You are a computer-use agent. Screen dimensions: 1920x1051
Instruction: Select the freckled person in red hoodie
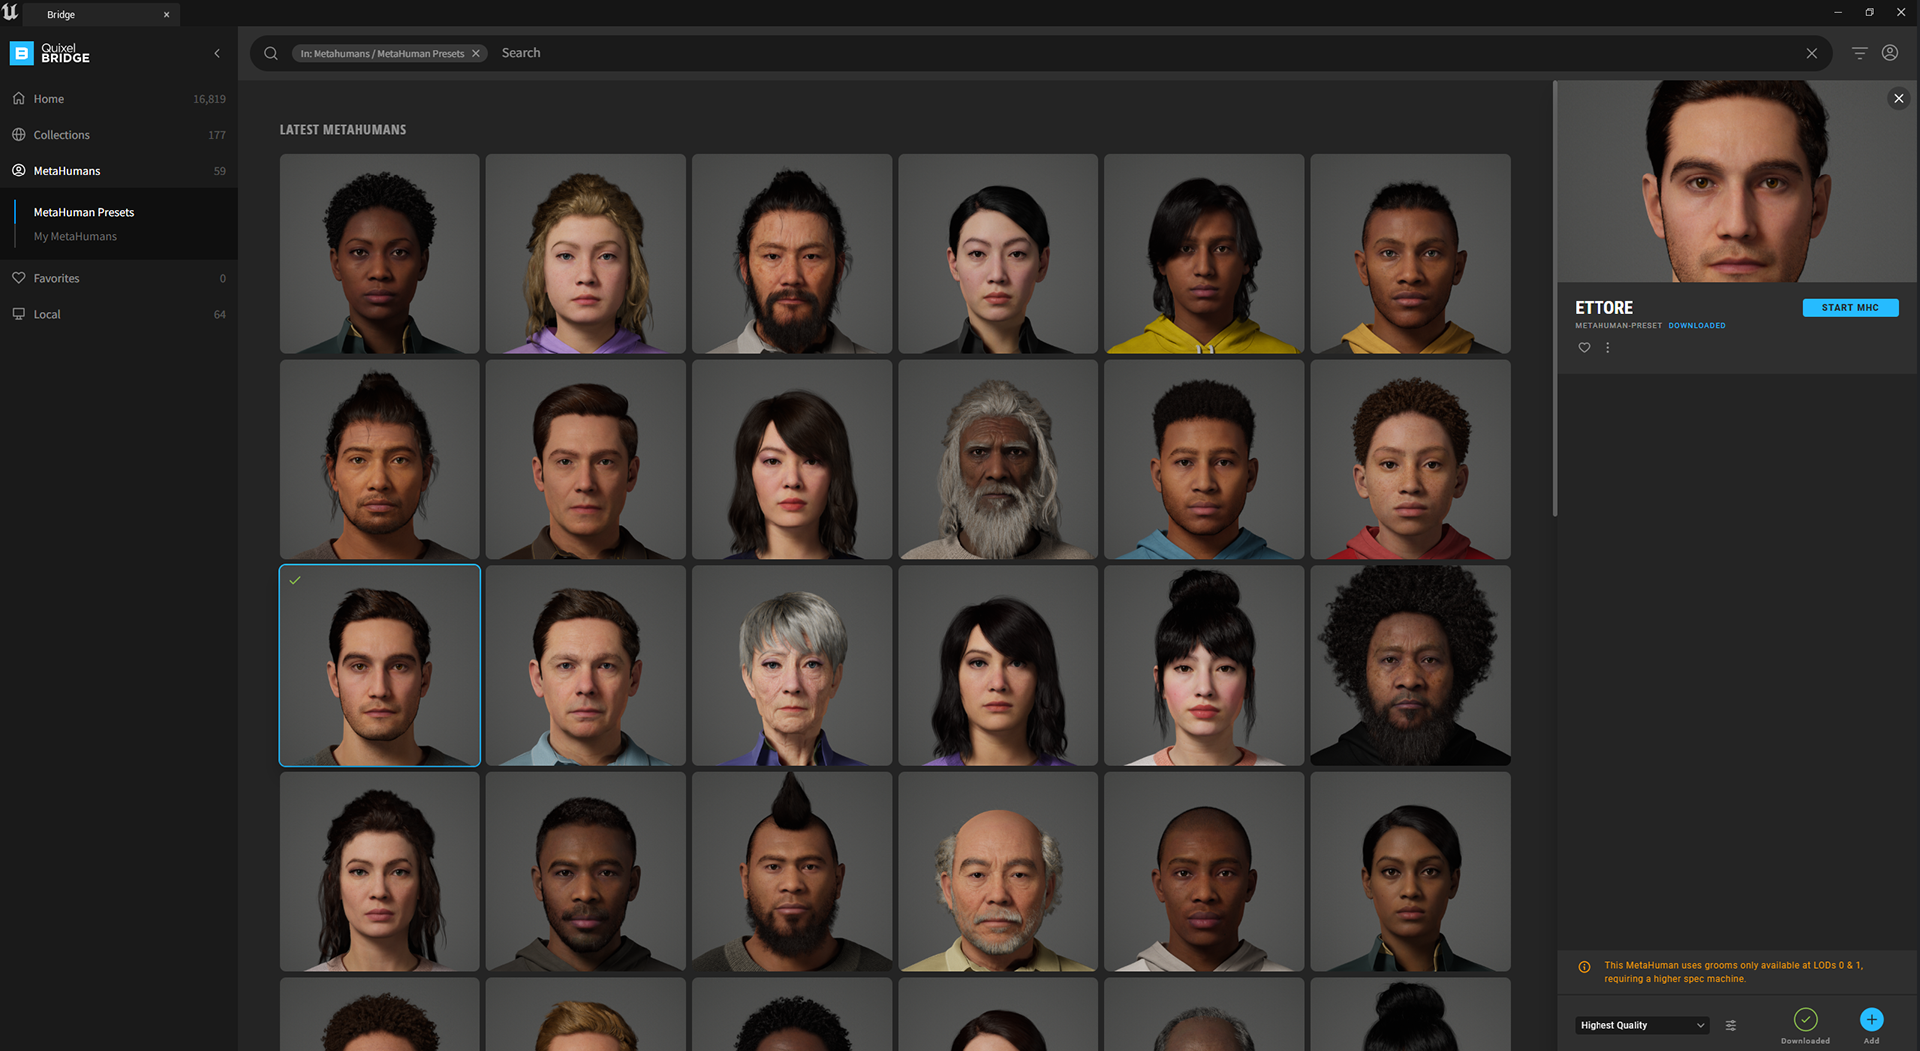(1410, 460)
